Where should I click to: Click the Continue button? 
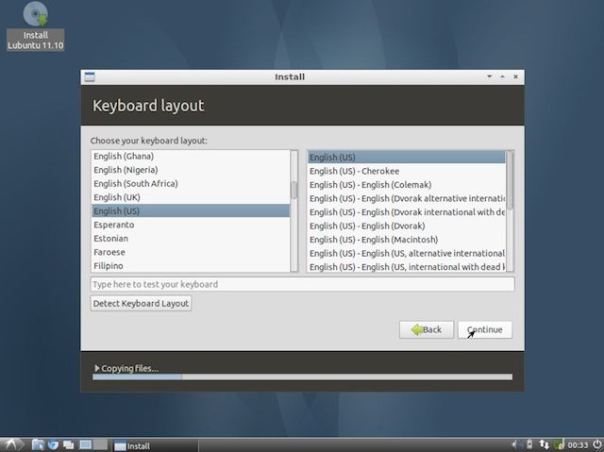pos(485,330)
